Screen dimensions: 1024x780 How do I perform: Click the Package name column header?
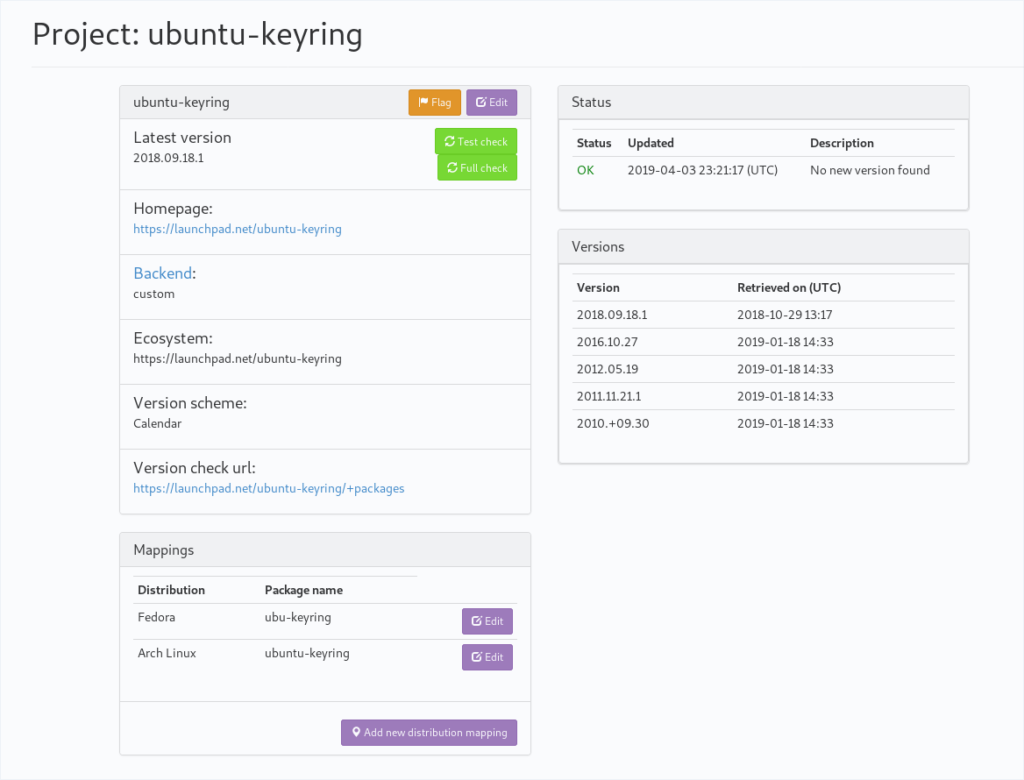click(x=304, y=590)
